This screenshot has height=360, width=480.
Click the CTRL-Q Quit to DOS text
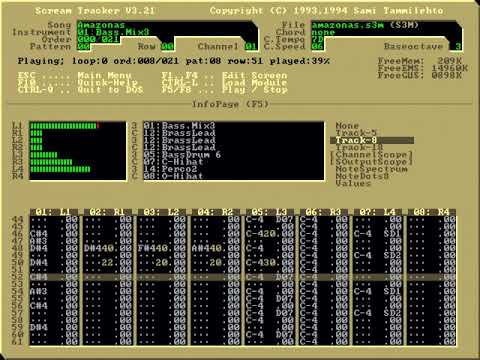click(80, 90)
